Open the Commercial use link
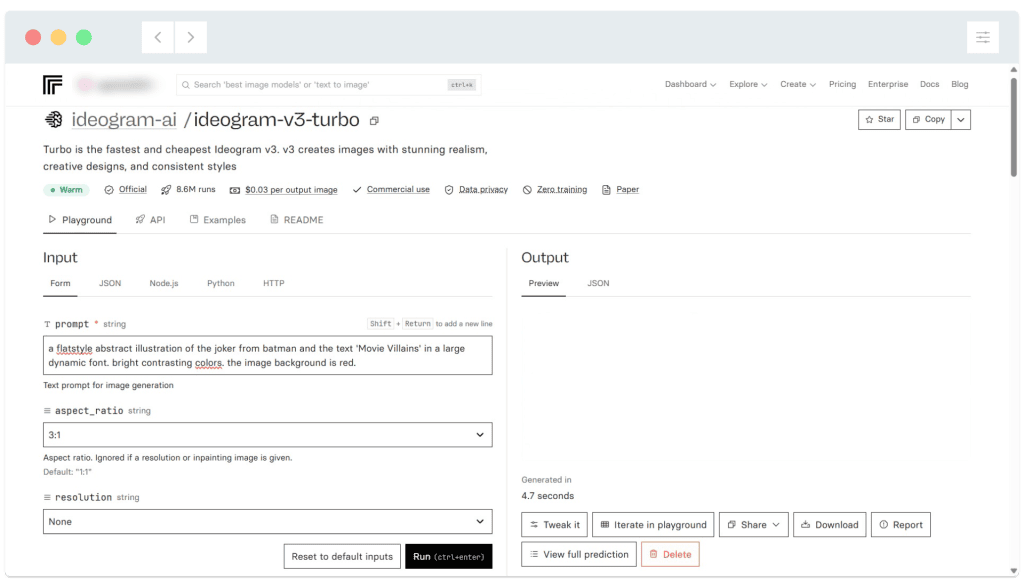Viewport: 1024px width, 587px height. click(398, 189)
